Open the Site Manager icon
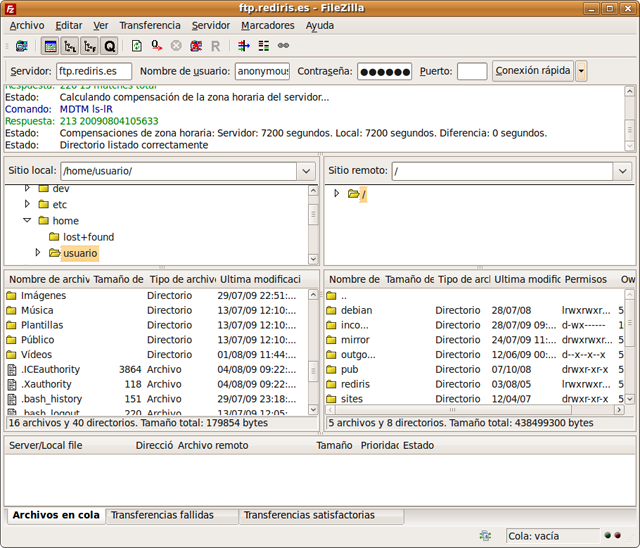The image size is (640, 548). pos(21,46)
